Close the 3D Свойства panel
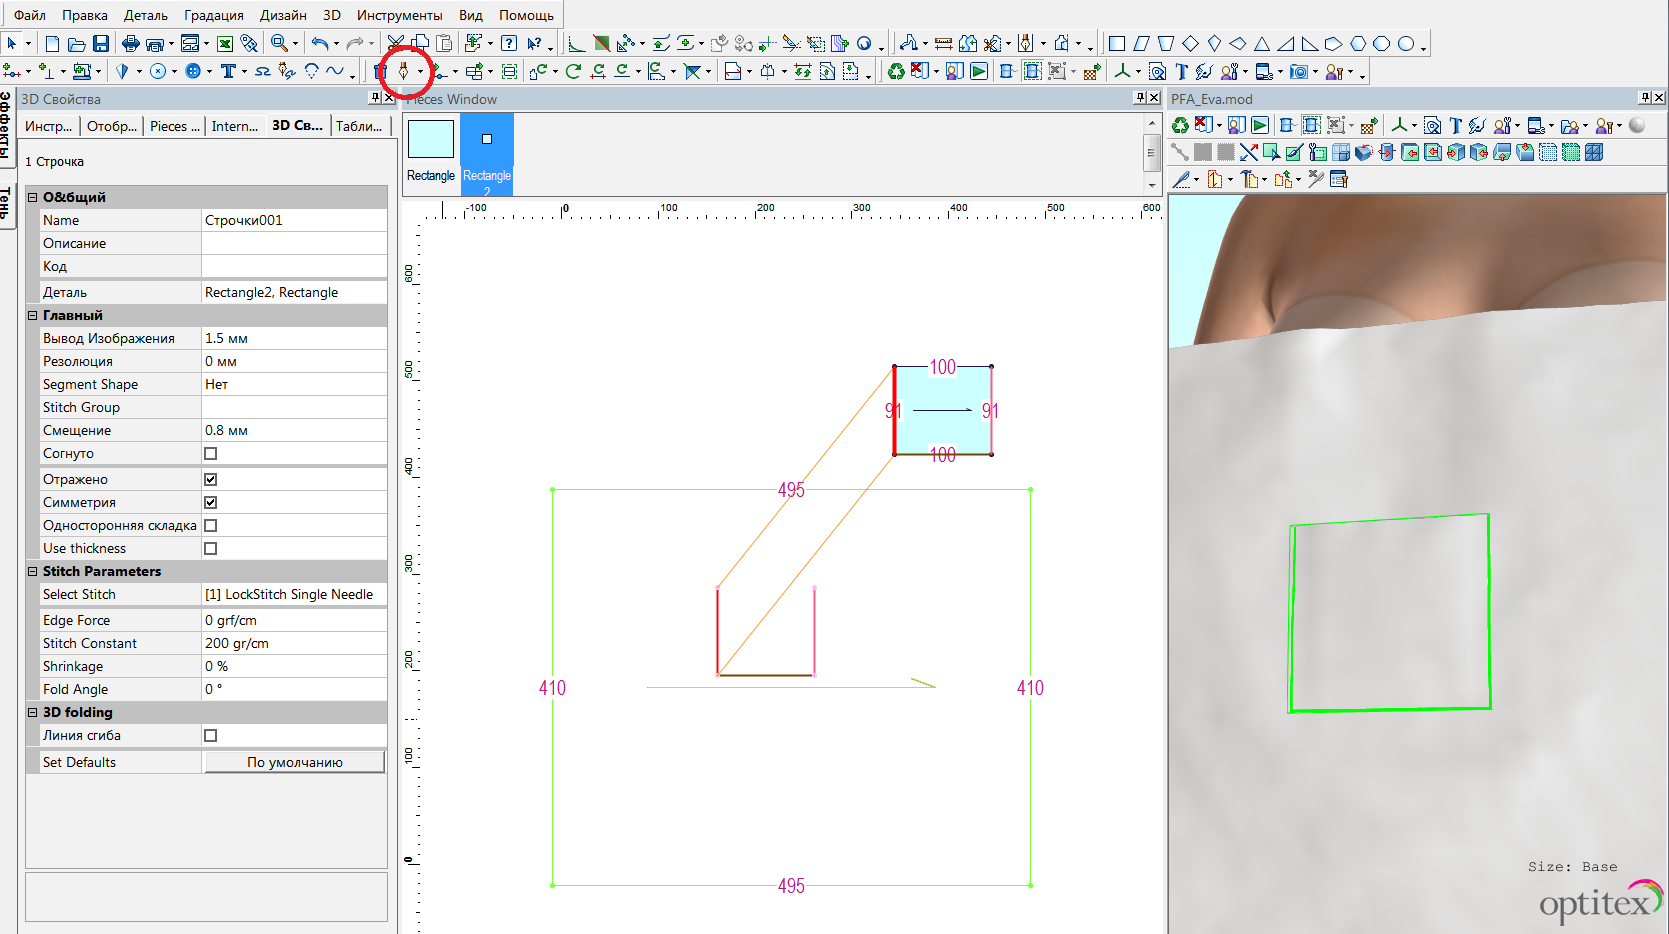The image size is (1669, 934). (x=389, y=98)
